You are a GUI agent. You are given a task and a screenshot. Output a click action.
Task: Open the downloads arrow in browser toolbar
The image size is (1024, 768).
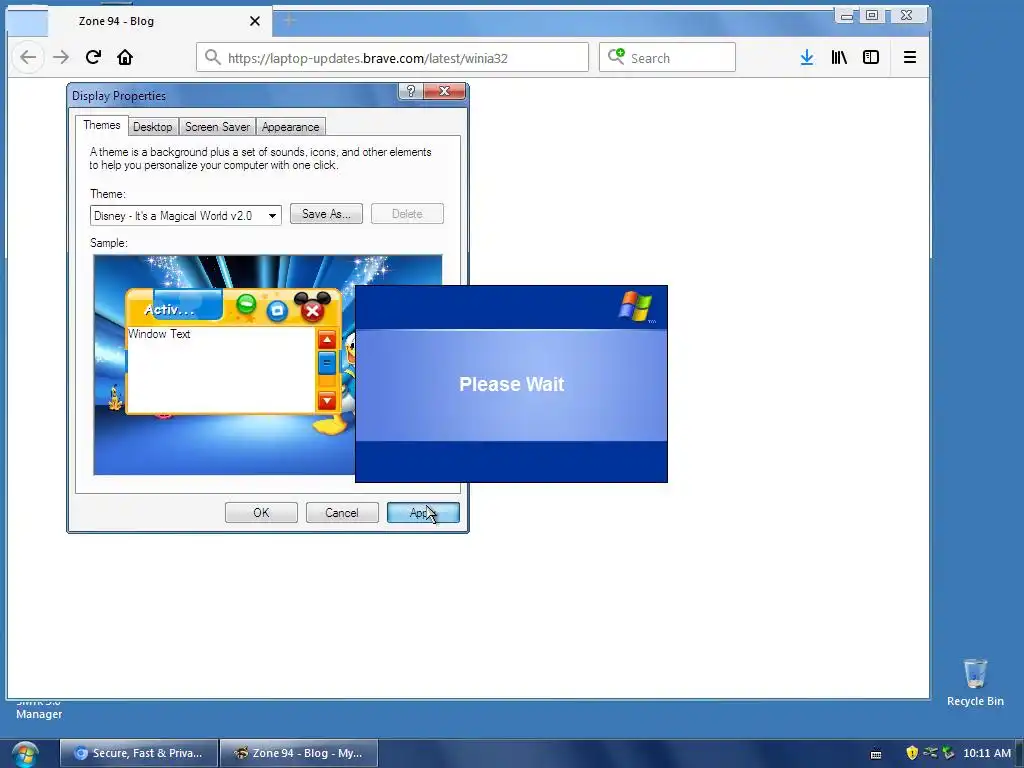(807, 57)
